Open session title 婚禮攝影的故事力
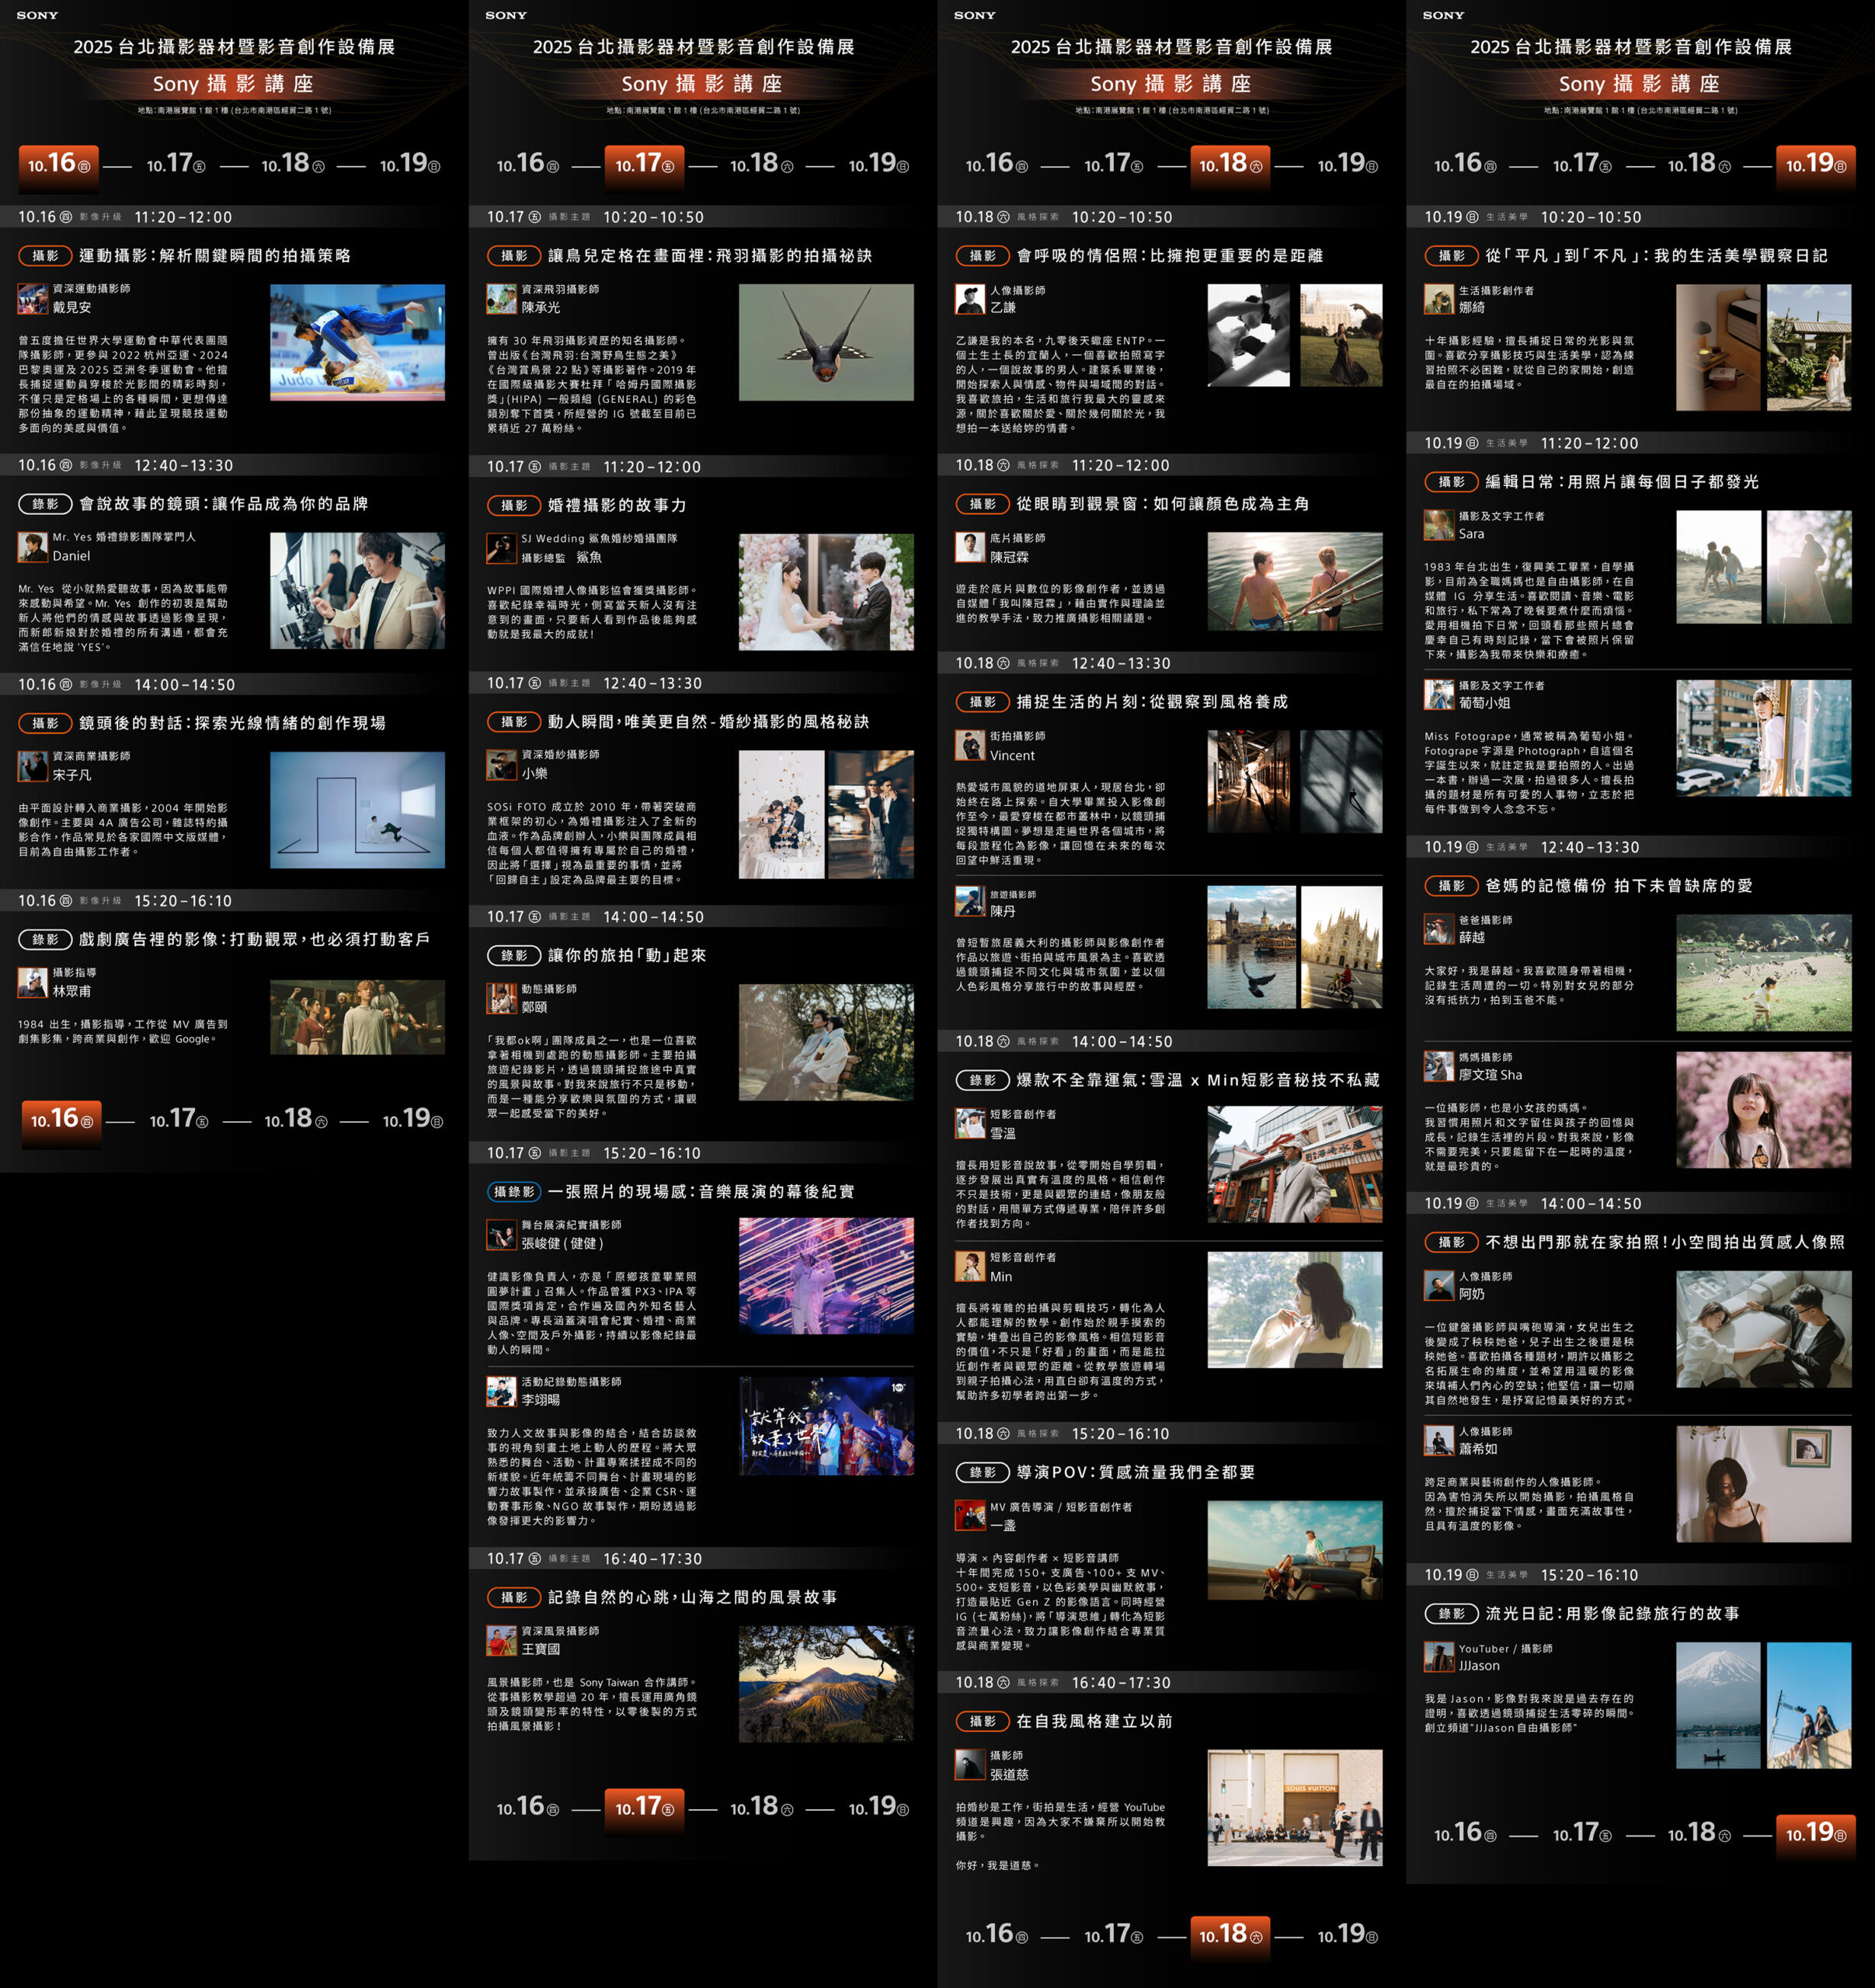Screen dimensions: 1875x1988 [617, 505]
